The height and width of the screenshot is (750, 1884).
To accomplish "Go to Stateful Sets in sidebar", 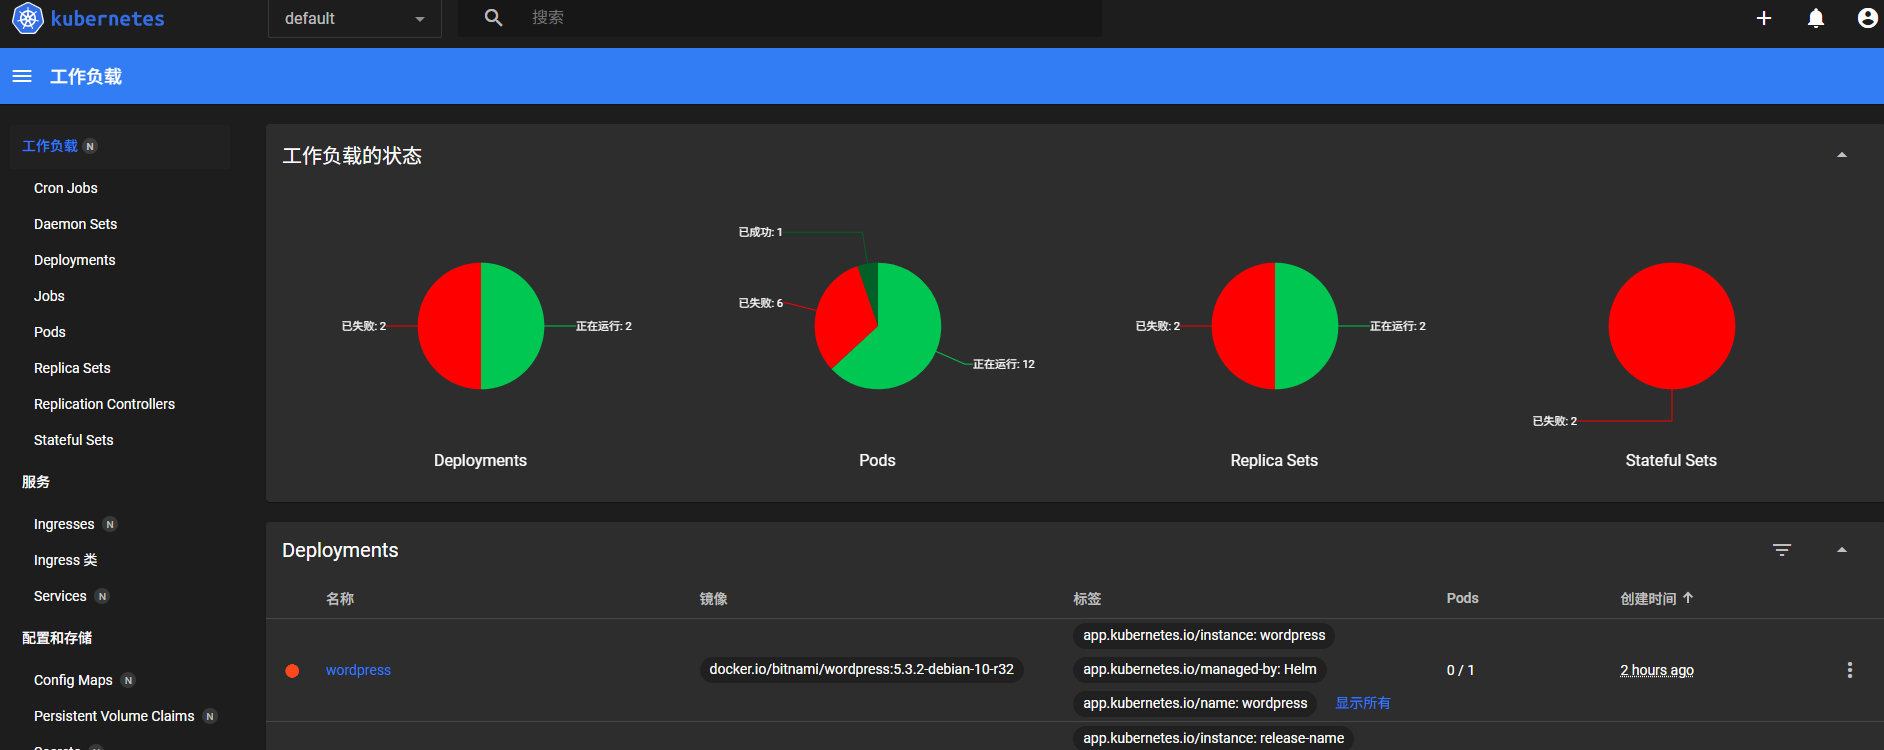I will tap(74, 440).
